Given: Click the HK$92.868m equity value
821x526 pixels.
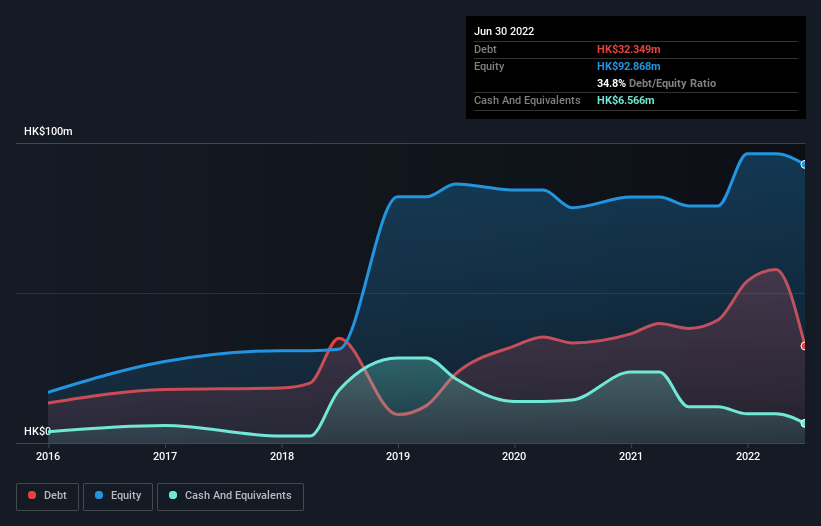Looking at the screenshot, I should pyautogui.click(x=628, y=66).
